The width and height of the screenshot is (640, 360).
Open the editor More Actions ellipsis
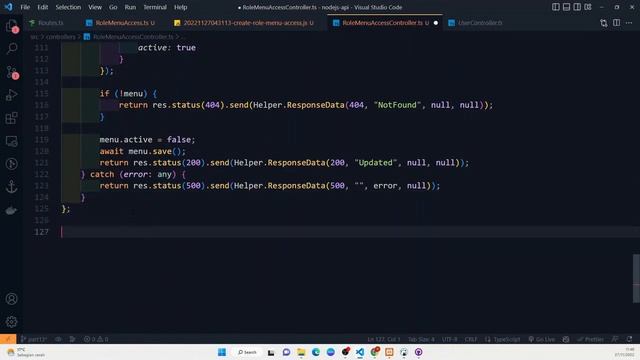(x=629, y=23)
